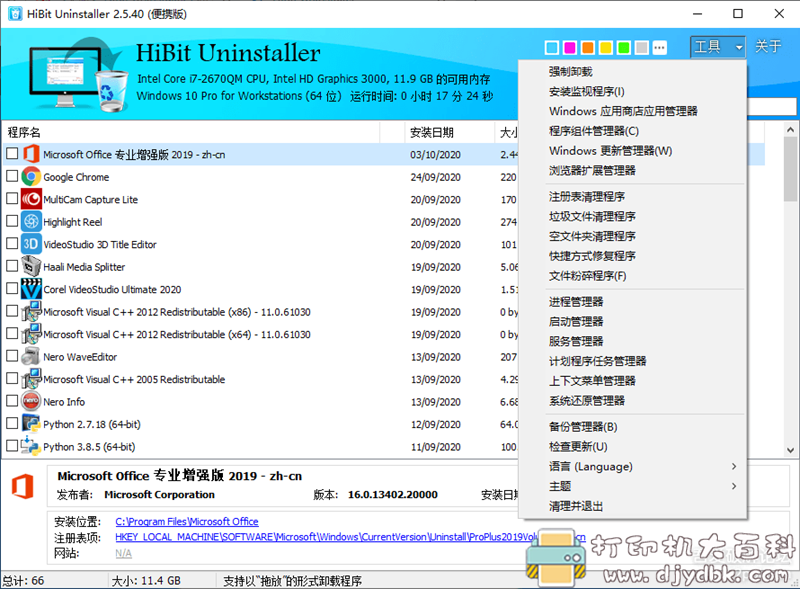Select 清理并退出 menu entry
This screenshot has width=800, height=589.
tap(633, 506)
